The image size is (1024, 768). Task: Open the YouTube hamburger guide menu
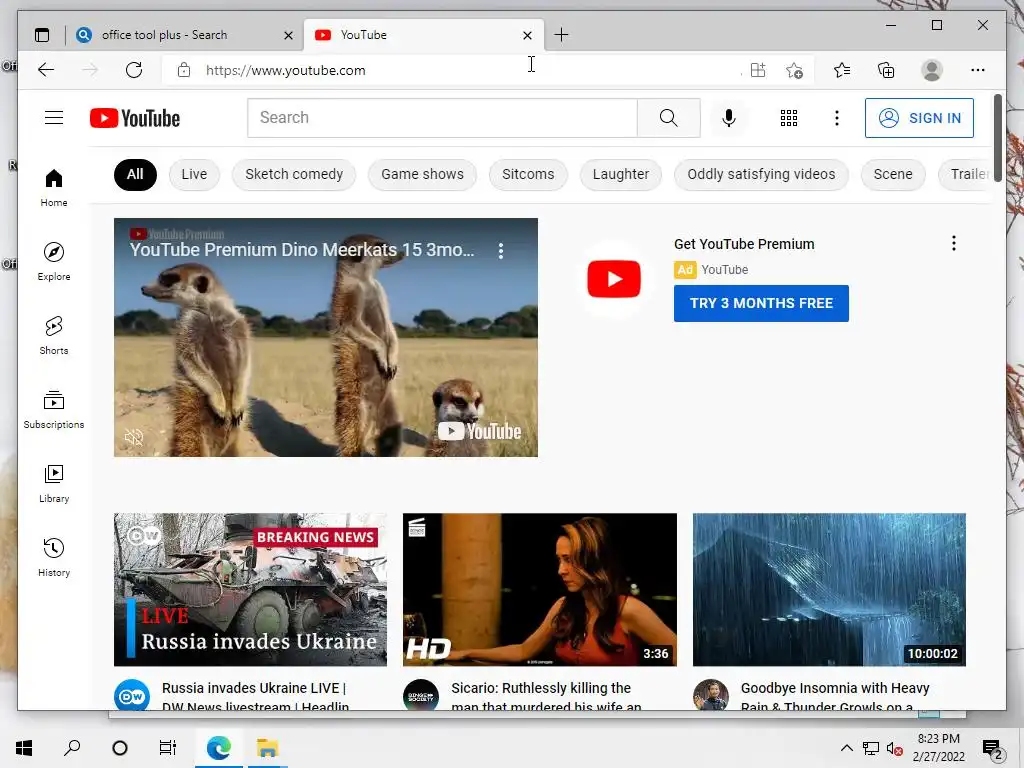54,118
